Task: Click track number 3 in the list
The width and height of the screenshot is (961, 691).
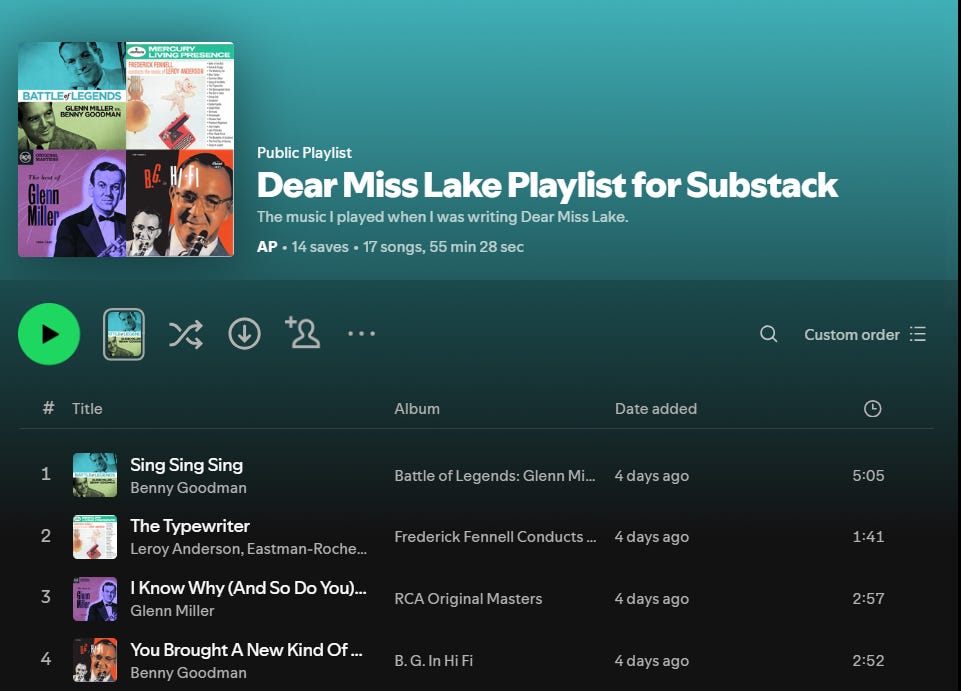Action: (x=46, y=597)
